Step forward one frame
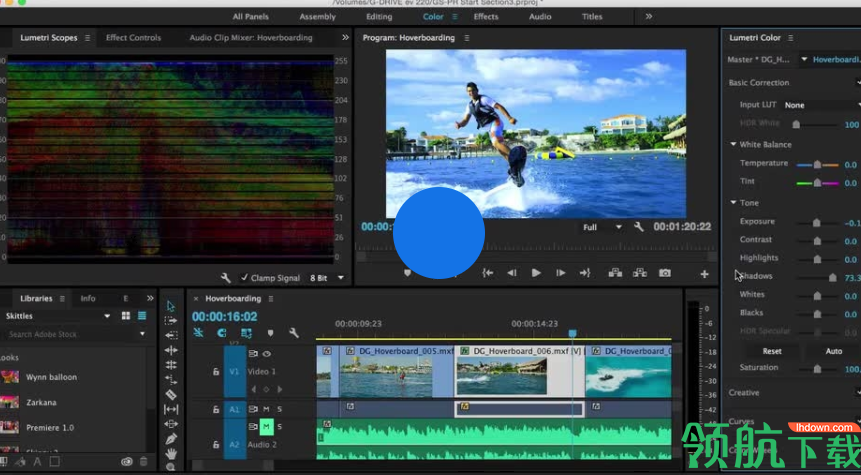Screen dimensions: 861x475 point(560,273)
